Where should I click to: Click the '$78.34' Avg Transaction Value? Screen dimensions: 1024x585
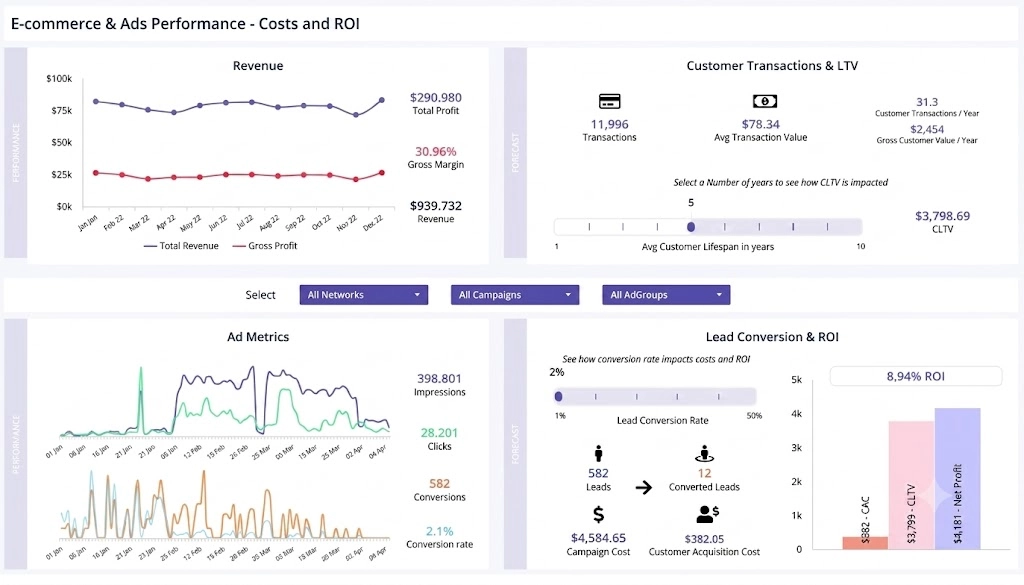(x=760, y=124)
